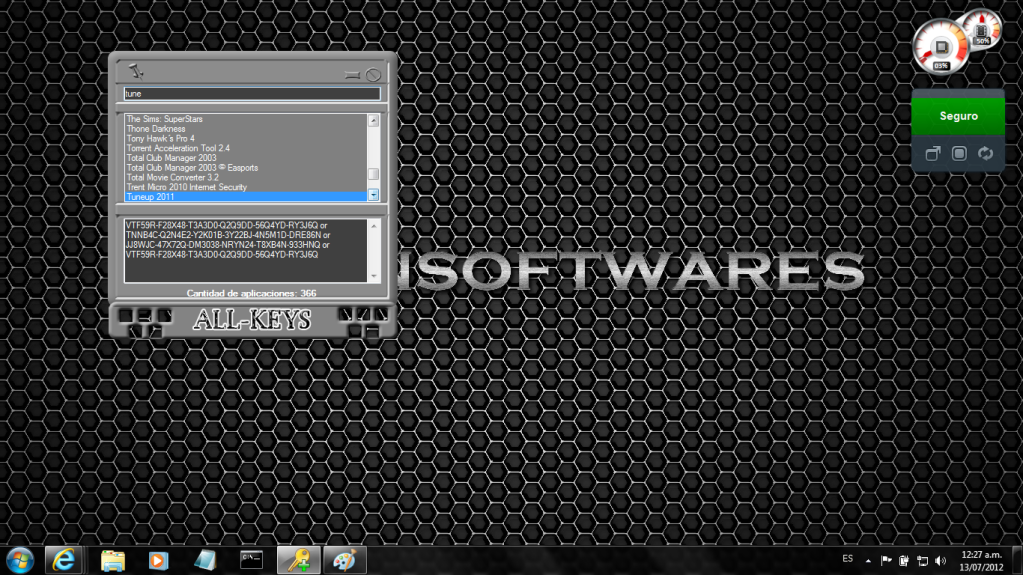Viewport: 1023px width, 575px height.
Task: Click the ALL-KEYS logo banner
Action: pyautogui.click(x=252, y=319)
